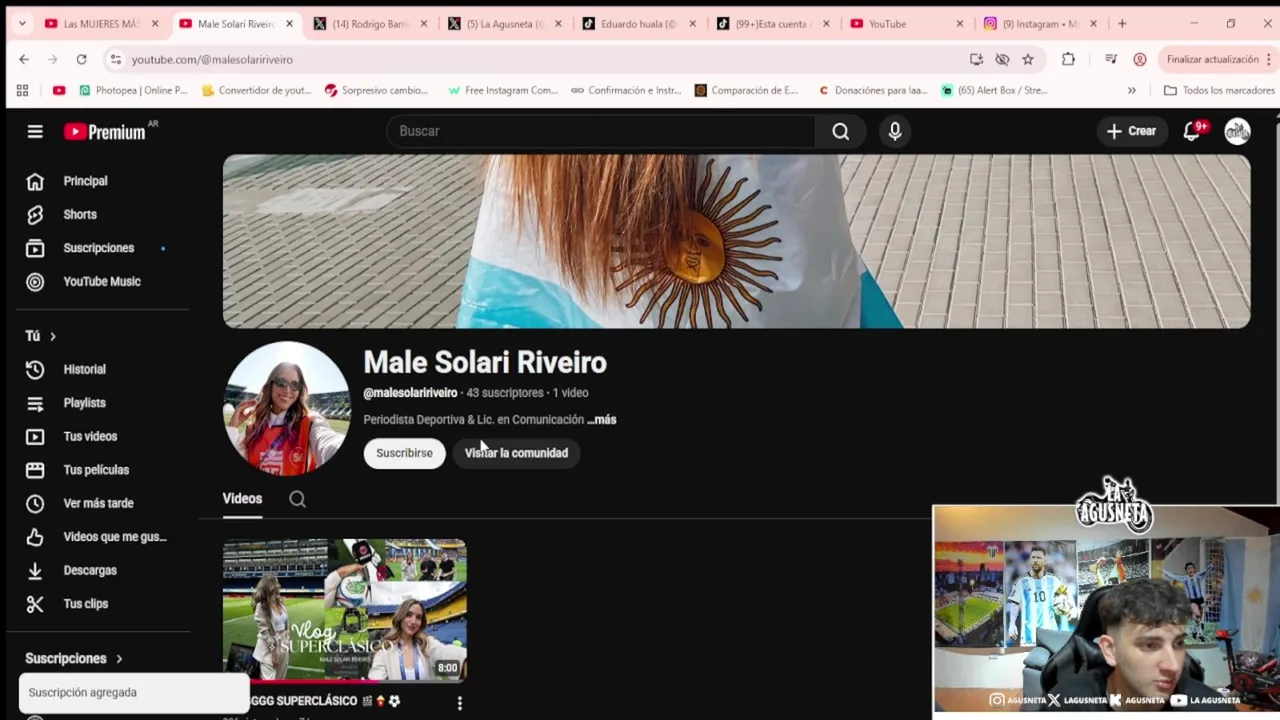The width and height of the screenshot is (1280, 720).
Task: Close the Male Solari Riveiro tab
Action: click(x=289, y=23)
